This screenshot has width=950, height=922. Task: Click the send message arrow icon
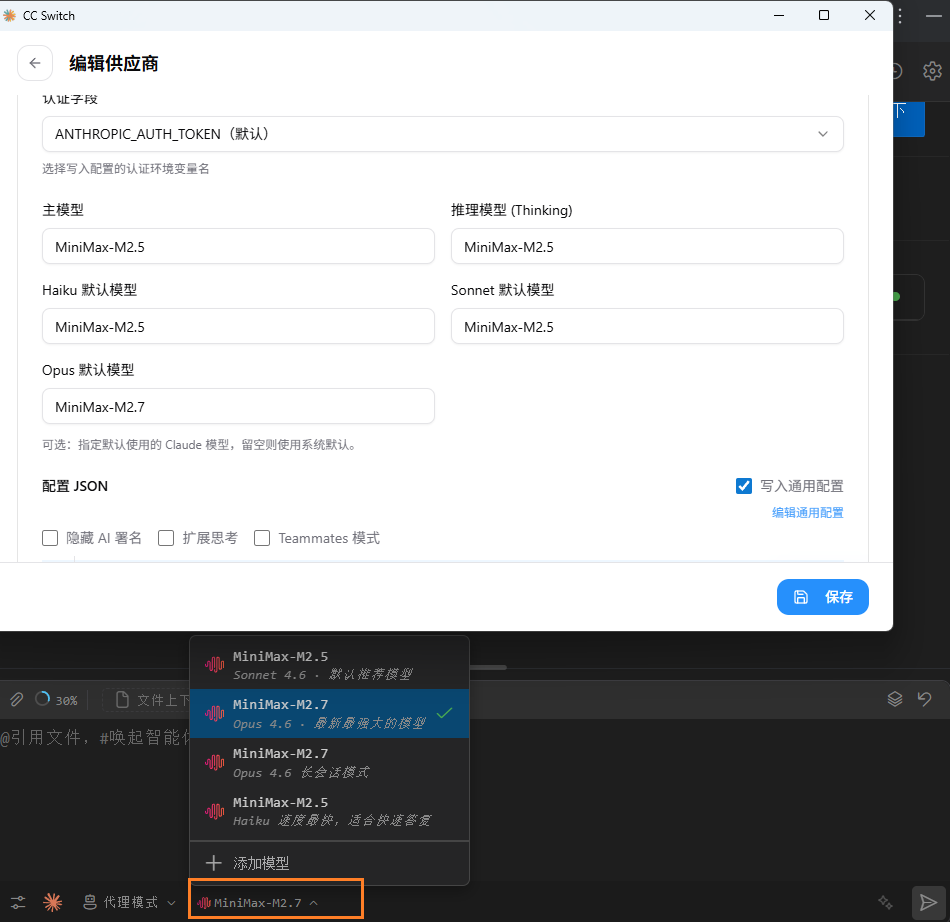pos(928,901)
